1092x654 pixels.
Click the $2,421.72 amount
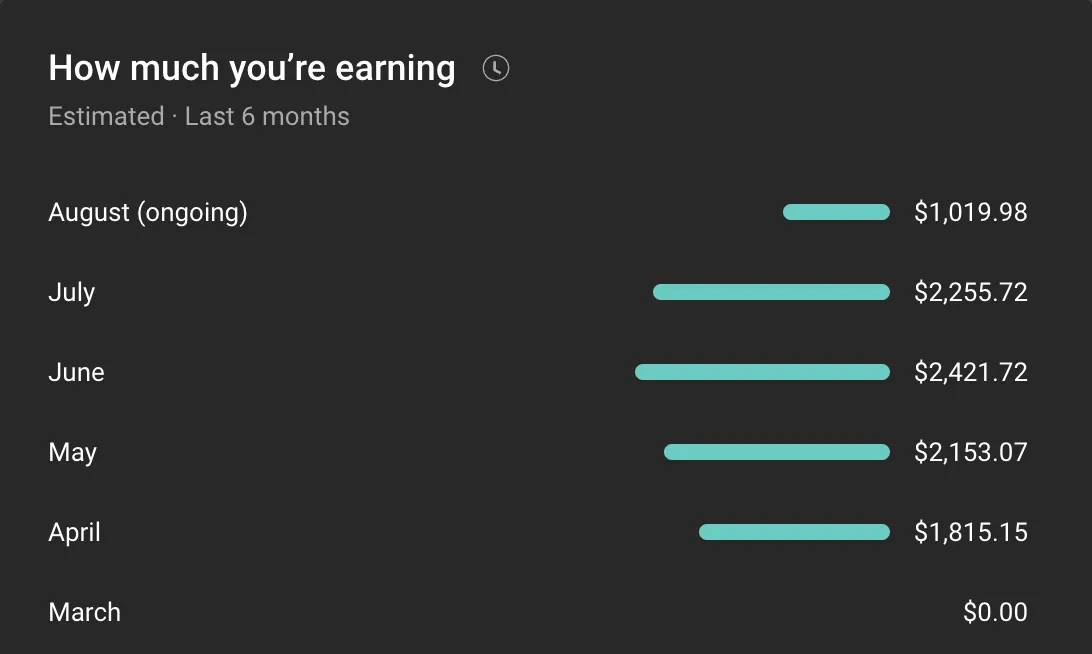coord(971,372)
